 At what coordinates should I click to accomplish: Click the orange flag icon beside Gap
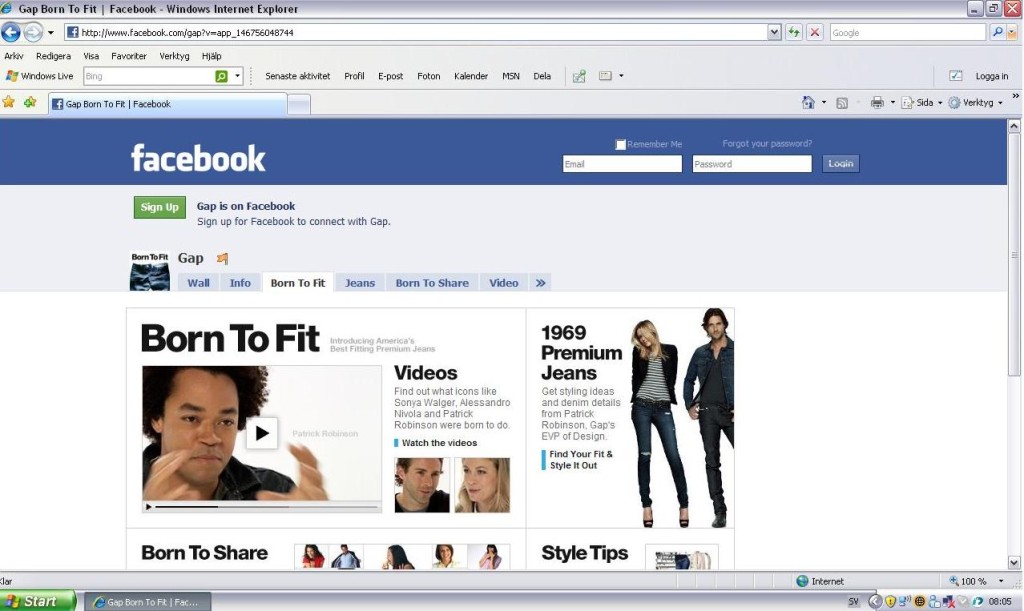coord(223,258)
